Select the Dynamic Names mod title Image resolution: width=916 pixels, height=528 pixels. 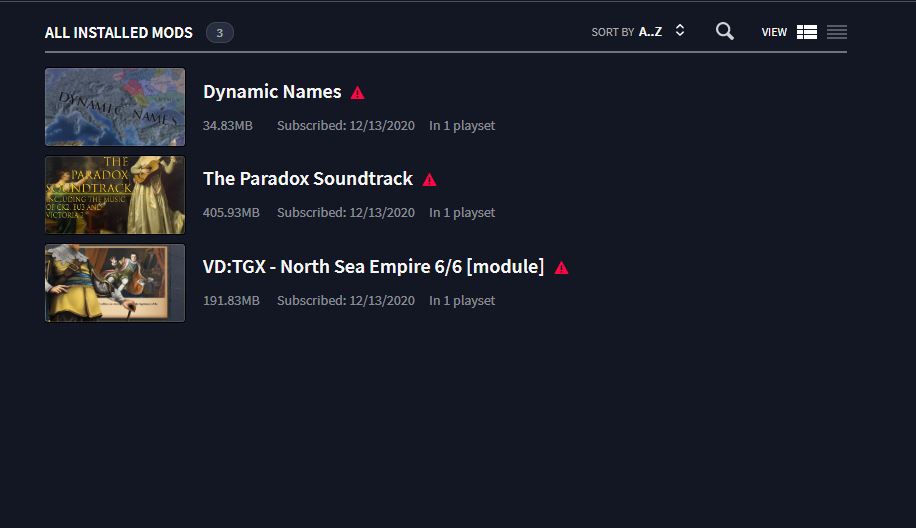point(272,92)
